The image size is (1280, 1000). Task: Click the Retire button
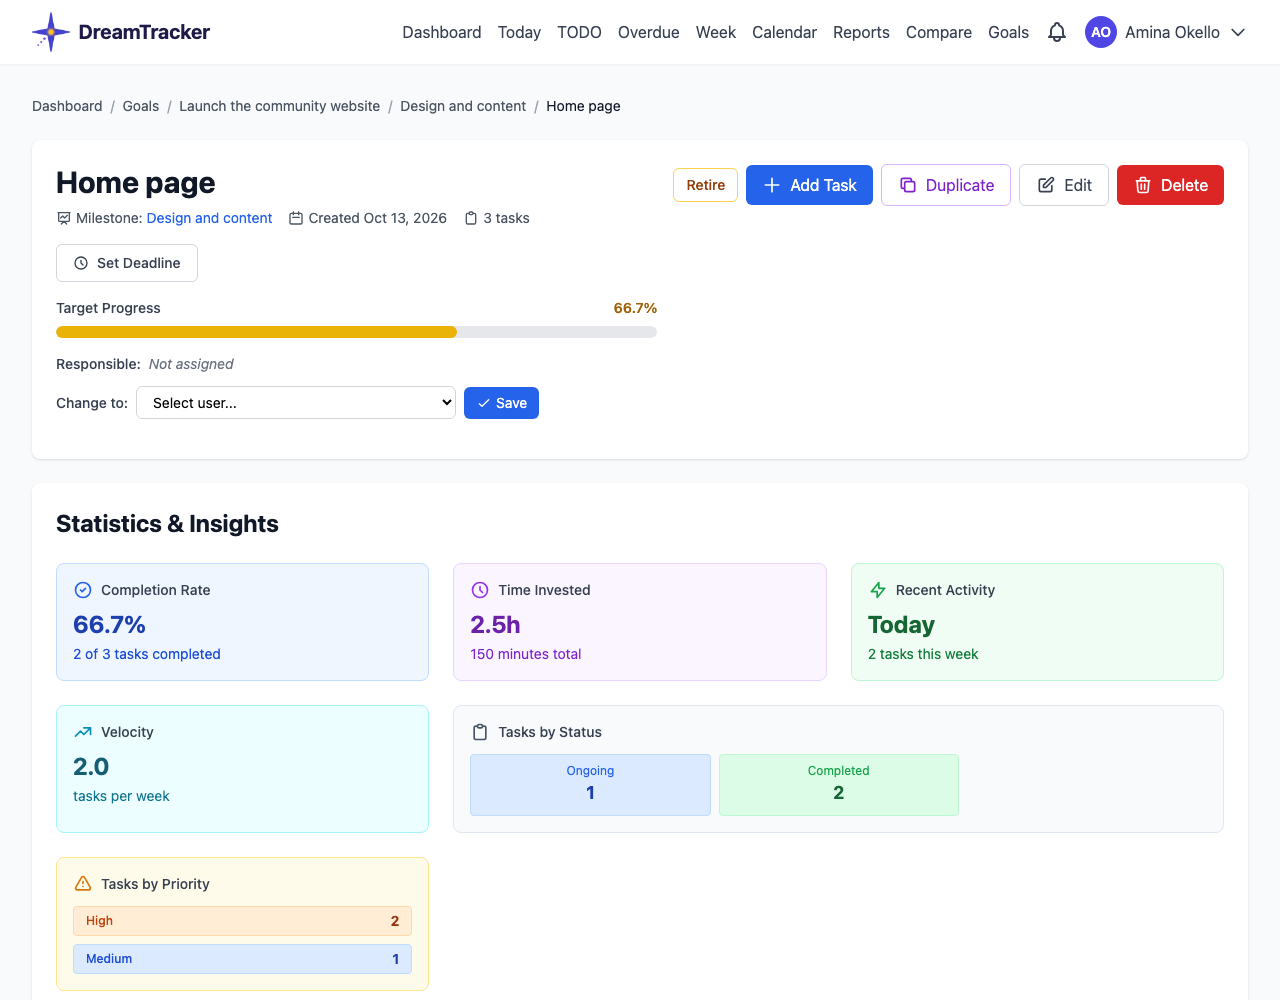pos(706,185)
